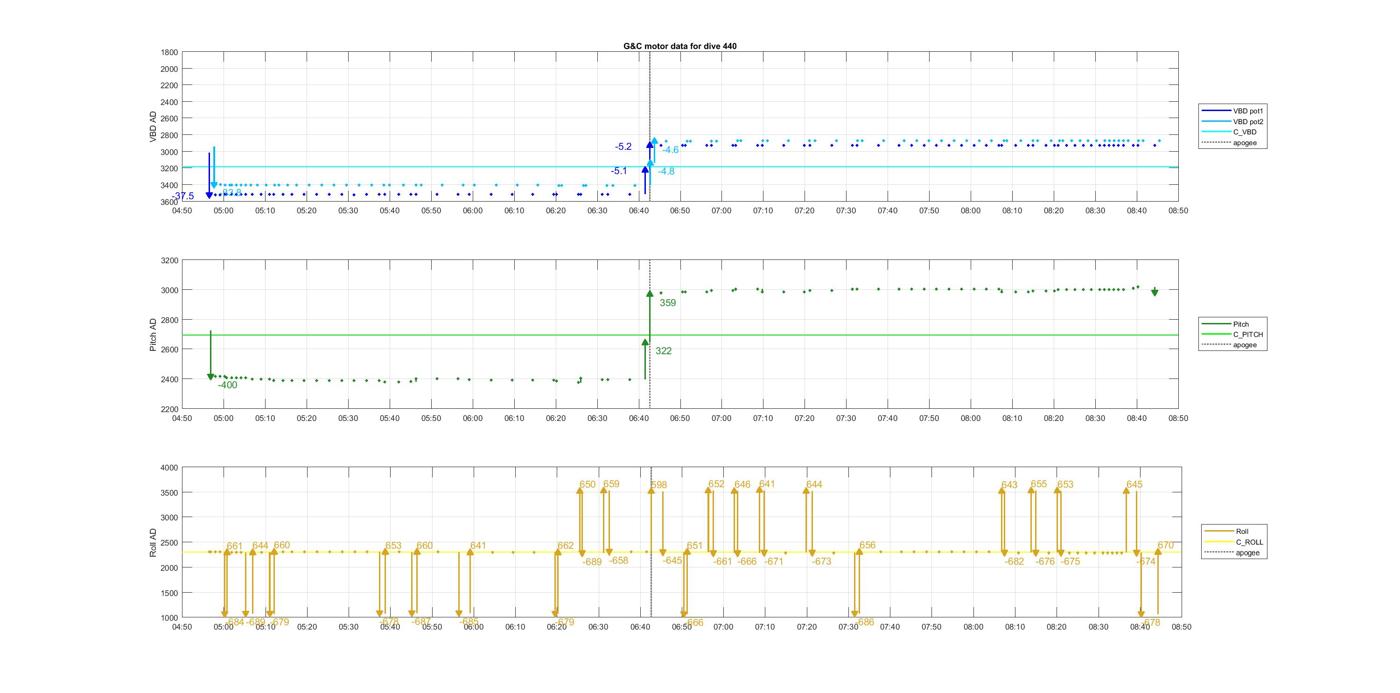Click the '-671' roll annotation

pos(774,562)
